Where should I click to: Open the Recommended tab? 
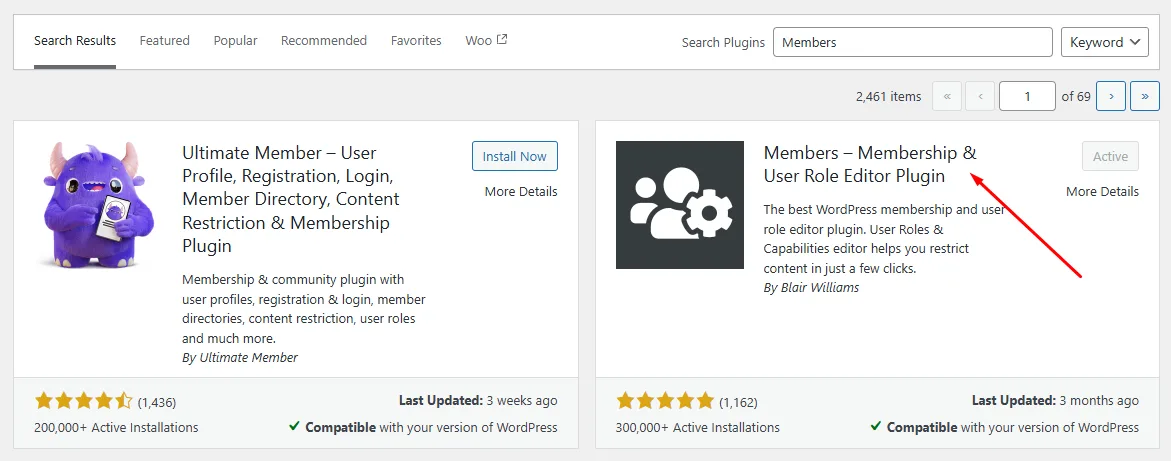323,40
